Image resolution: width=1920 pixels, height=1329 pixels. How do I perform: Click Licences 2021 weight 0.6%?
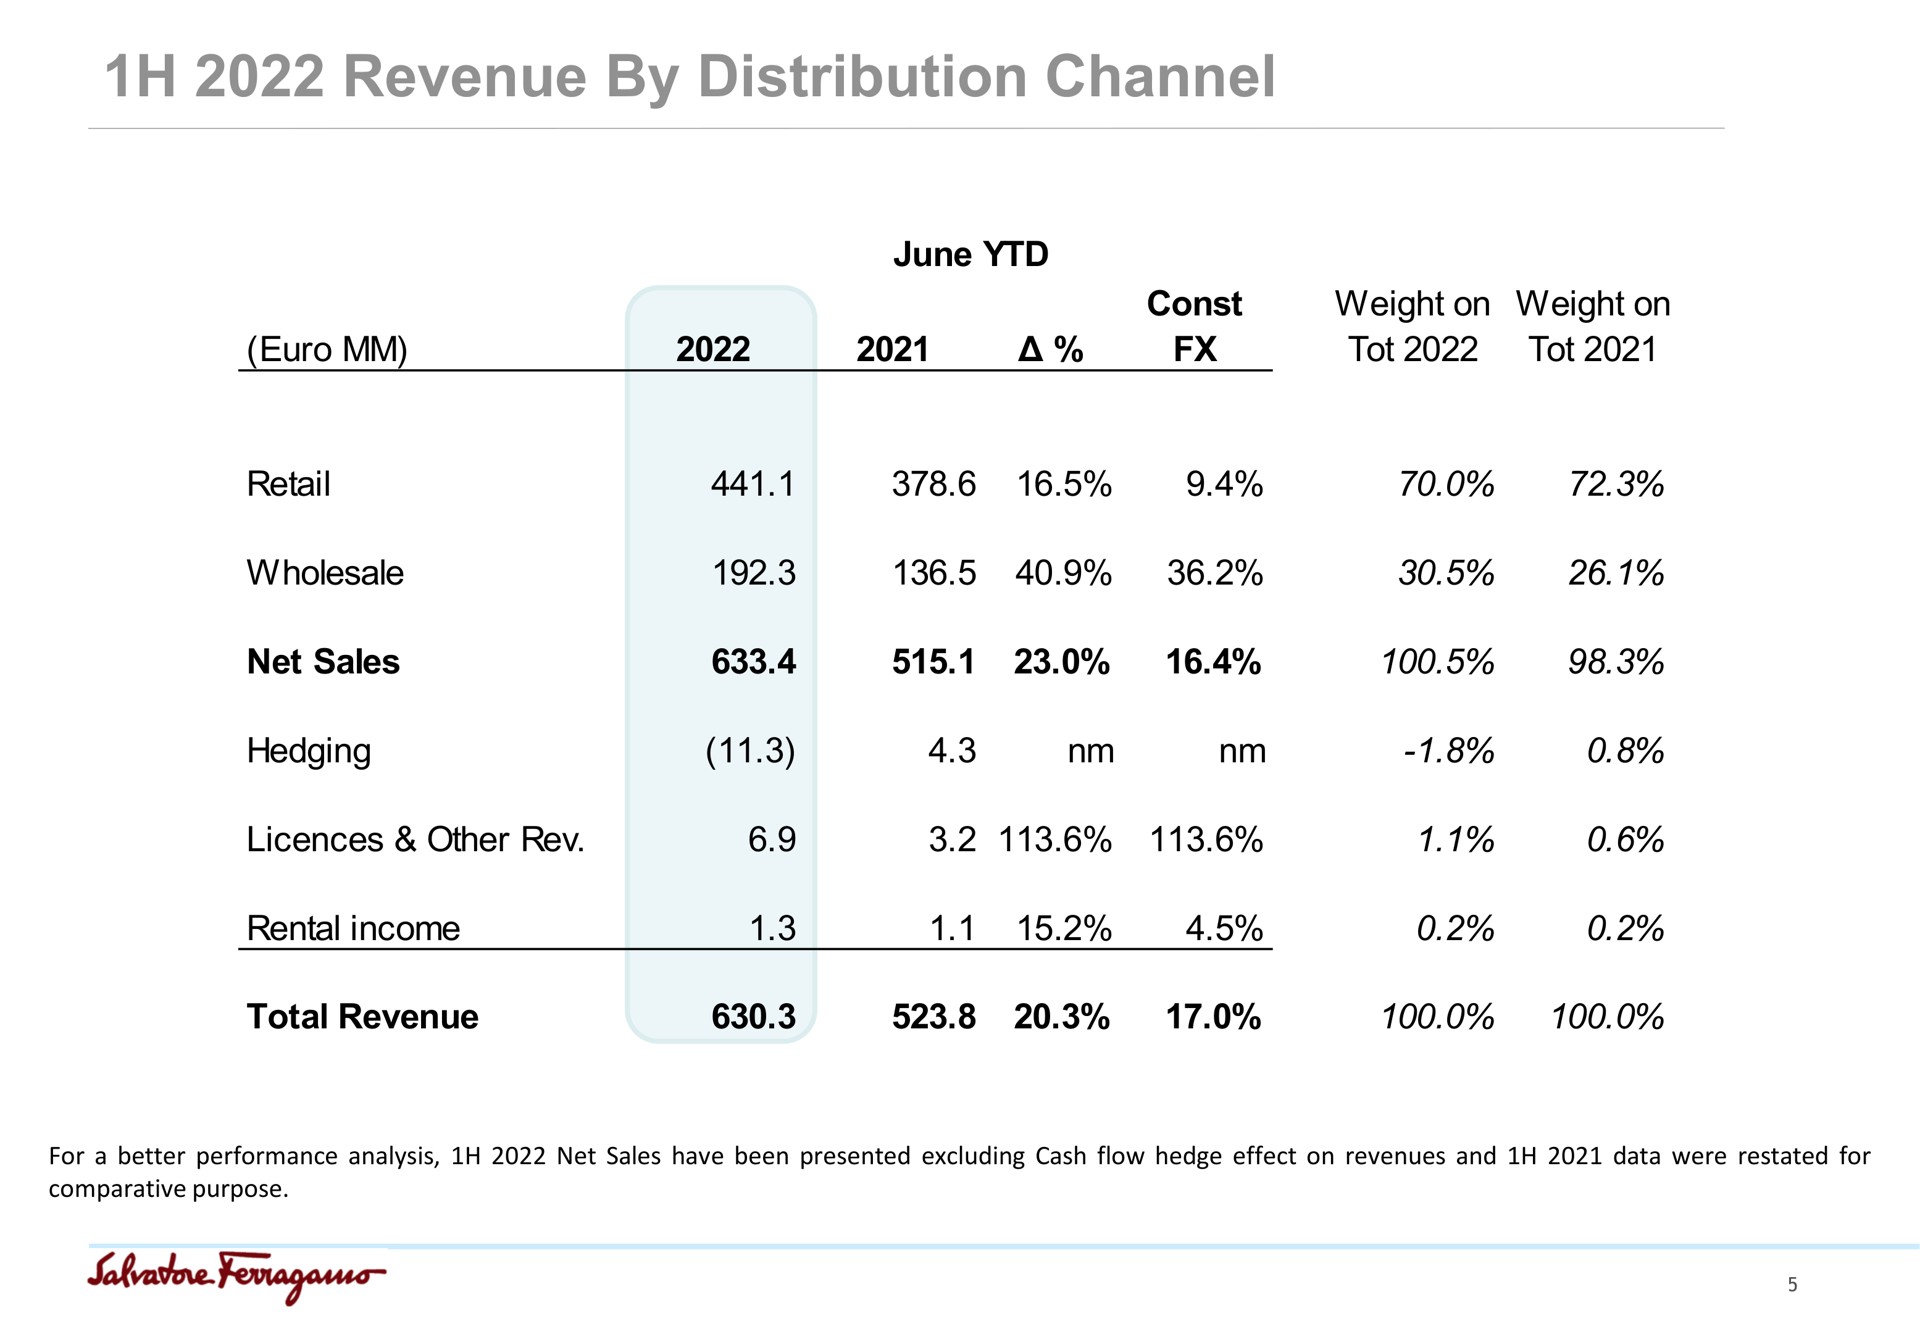[1625, 840]
